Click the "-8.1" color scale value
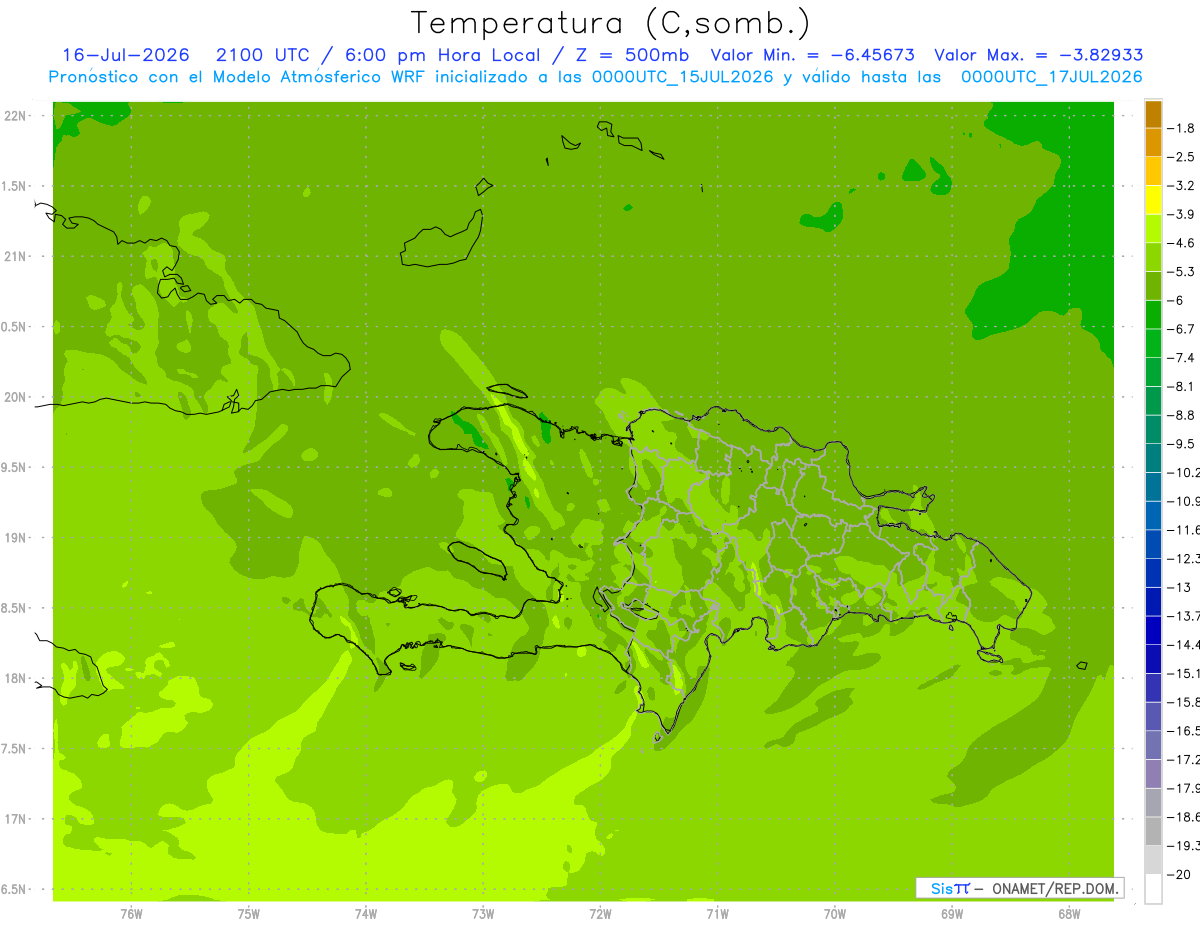1200x927 pixels. point(1181,387)
